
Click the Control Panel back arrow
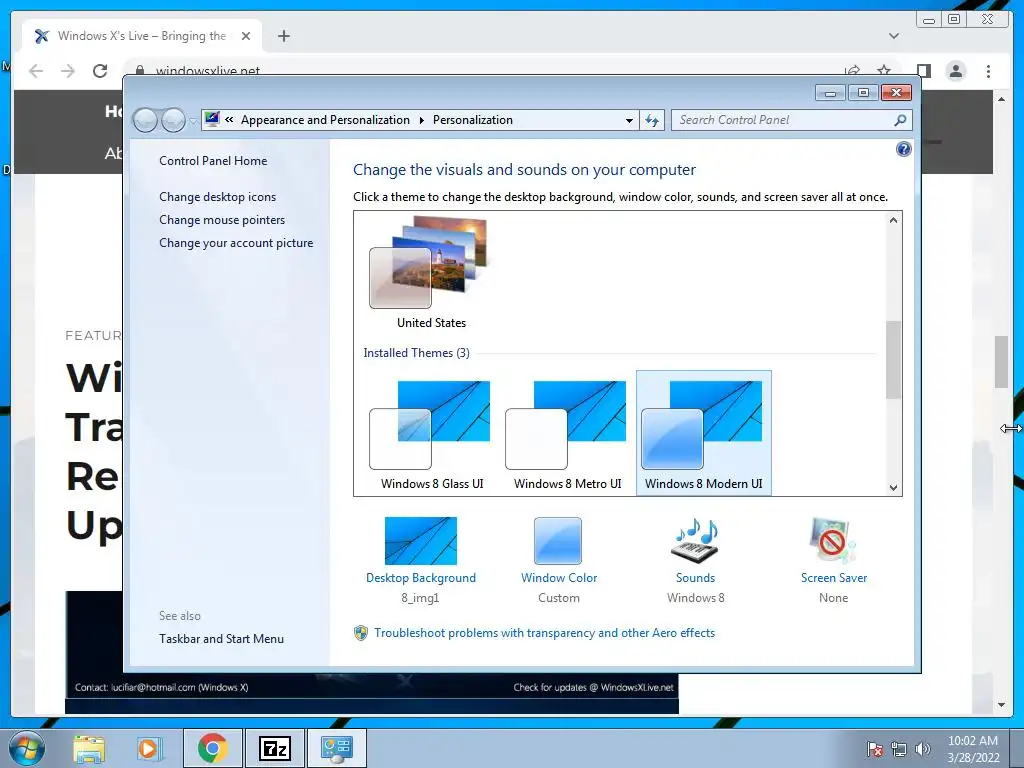pyautogui.click(x=145, y=120)
